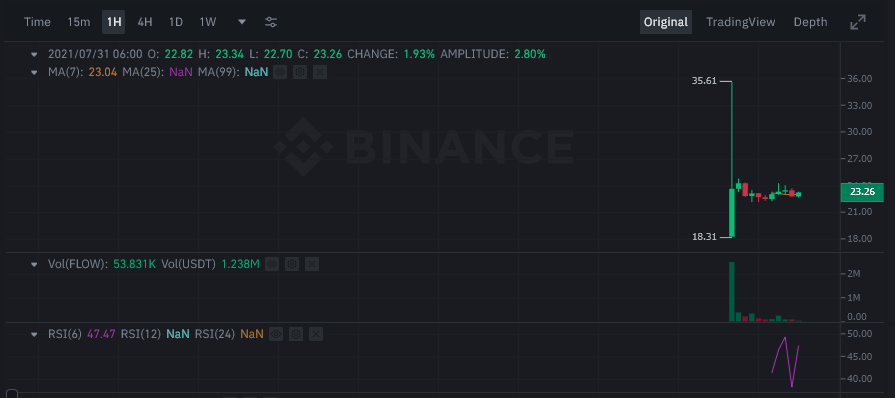Screen dimensions: 895x398
Task: Click the tall green launch candlestick
Action: click(731, 212)
